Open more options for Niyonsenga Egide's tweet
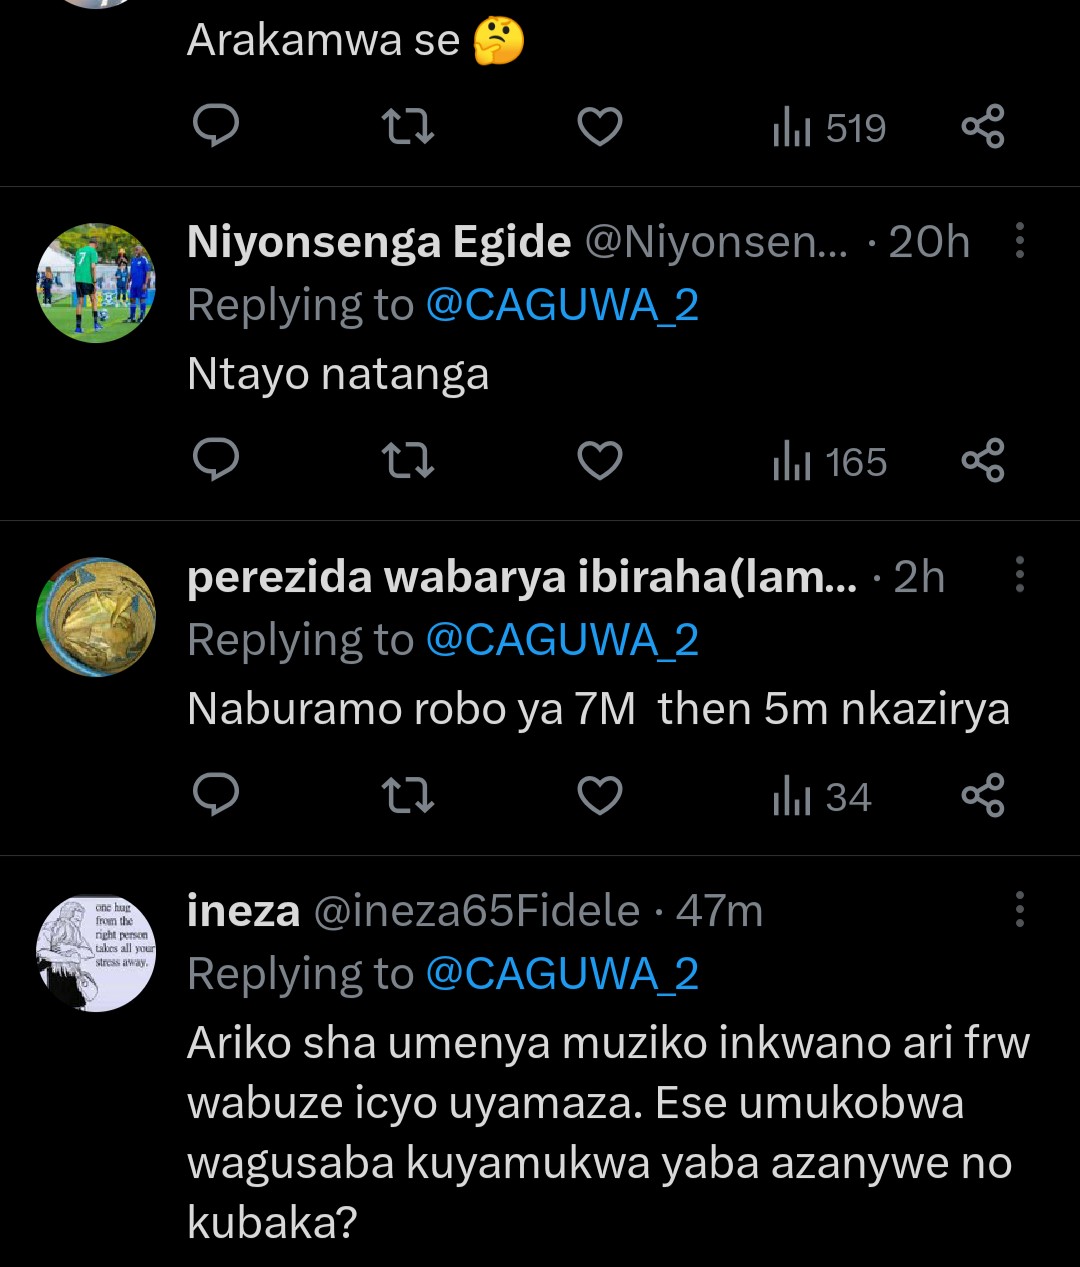The height and width of the screenshot is (1267, 1080). point(1019,241)
